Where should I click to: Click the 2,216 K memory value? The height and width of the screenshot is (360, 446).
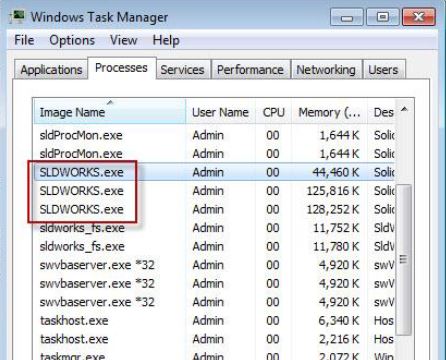[x=339, y=339]
